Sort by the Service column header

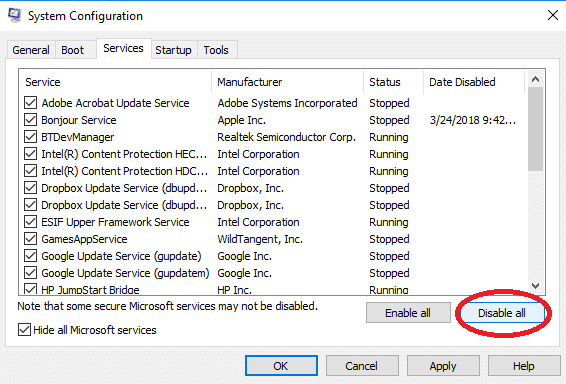[115, 82]
